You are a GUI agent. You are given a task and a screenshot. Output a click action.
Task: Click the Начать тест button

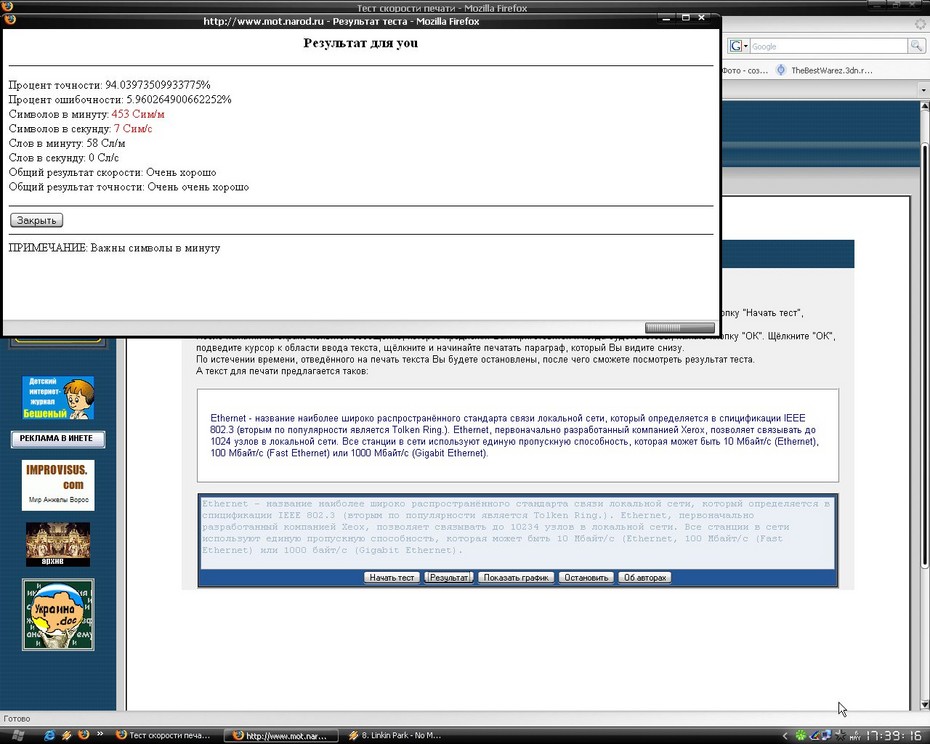click(391, 577)
